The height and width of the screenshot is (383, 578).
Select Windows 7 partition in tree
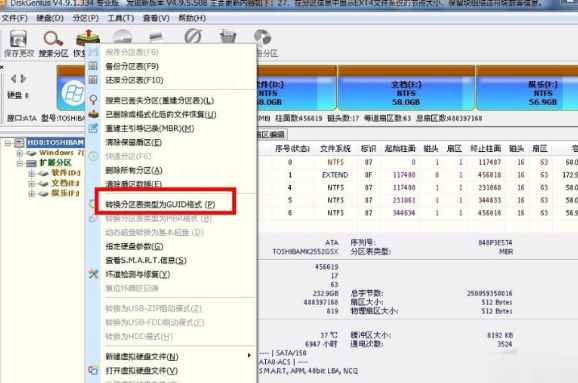tap(61, 153)
